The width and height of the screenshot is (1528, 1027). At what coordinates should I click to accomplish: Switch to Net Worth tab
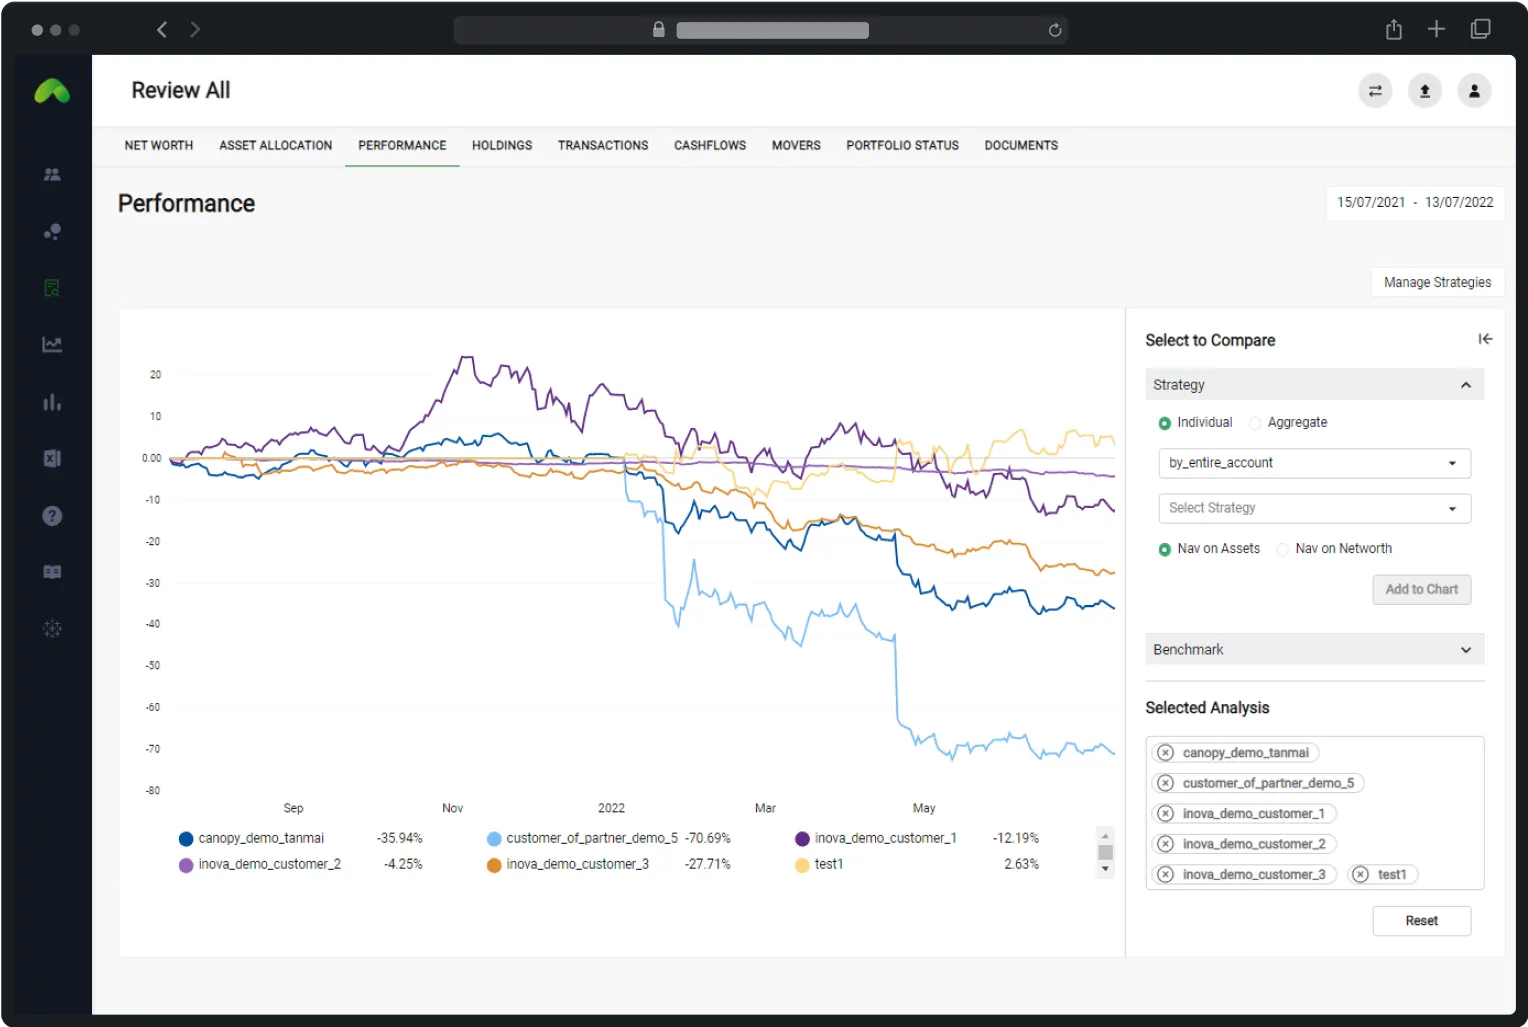[x=159, y=145]
